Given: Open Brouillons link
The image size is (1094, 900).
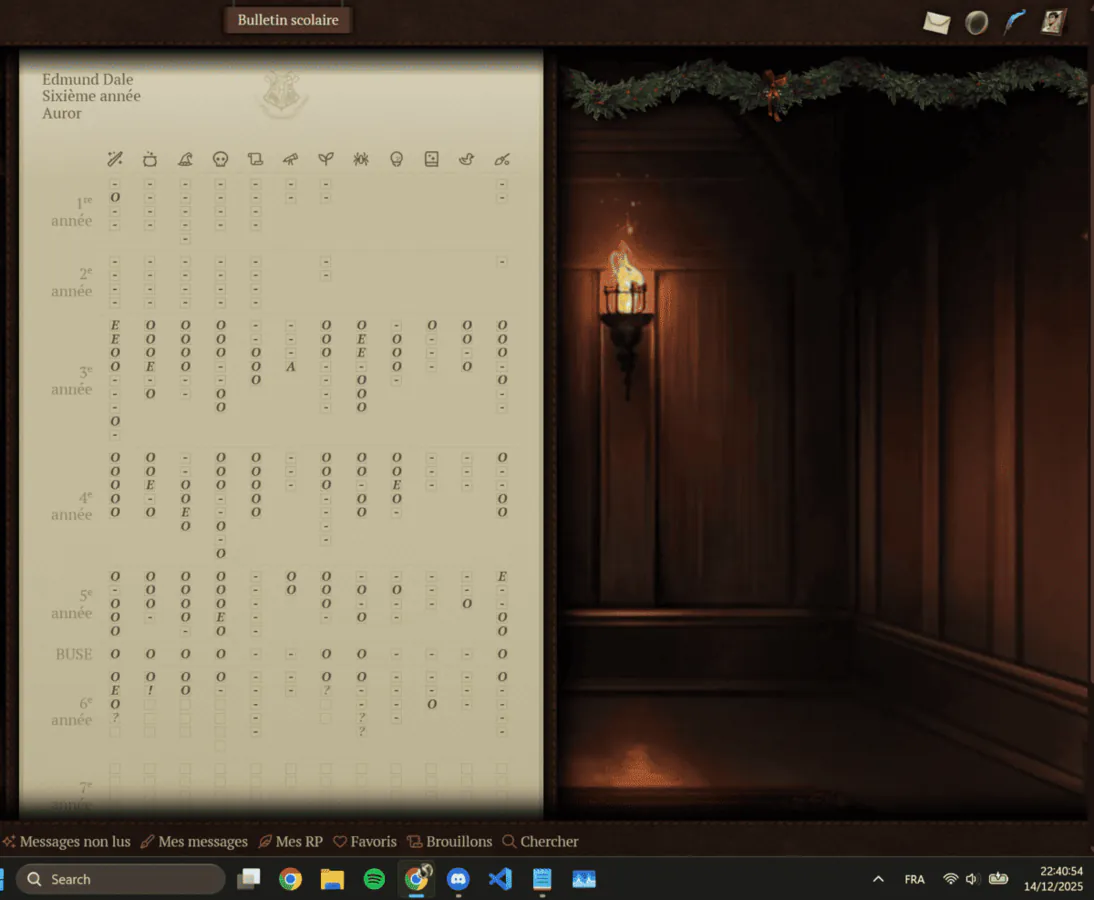Looking at the screenshot, I should [459, 841].
